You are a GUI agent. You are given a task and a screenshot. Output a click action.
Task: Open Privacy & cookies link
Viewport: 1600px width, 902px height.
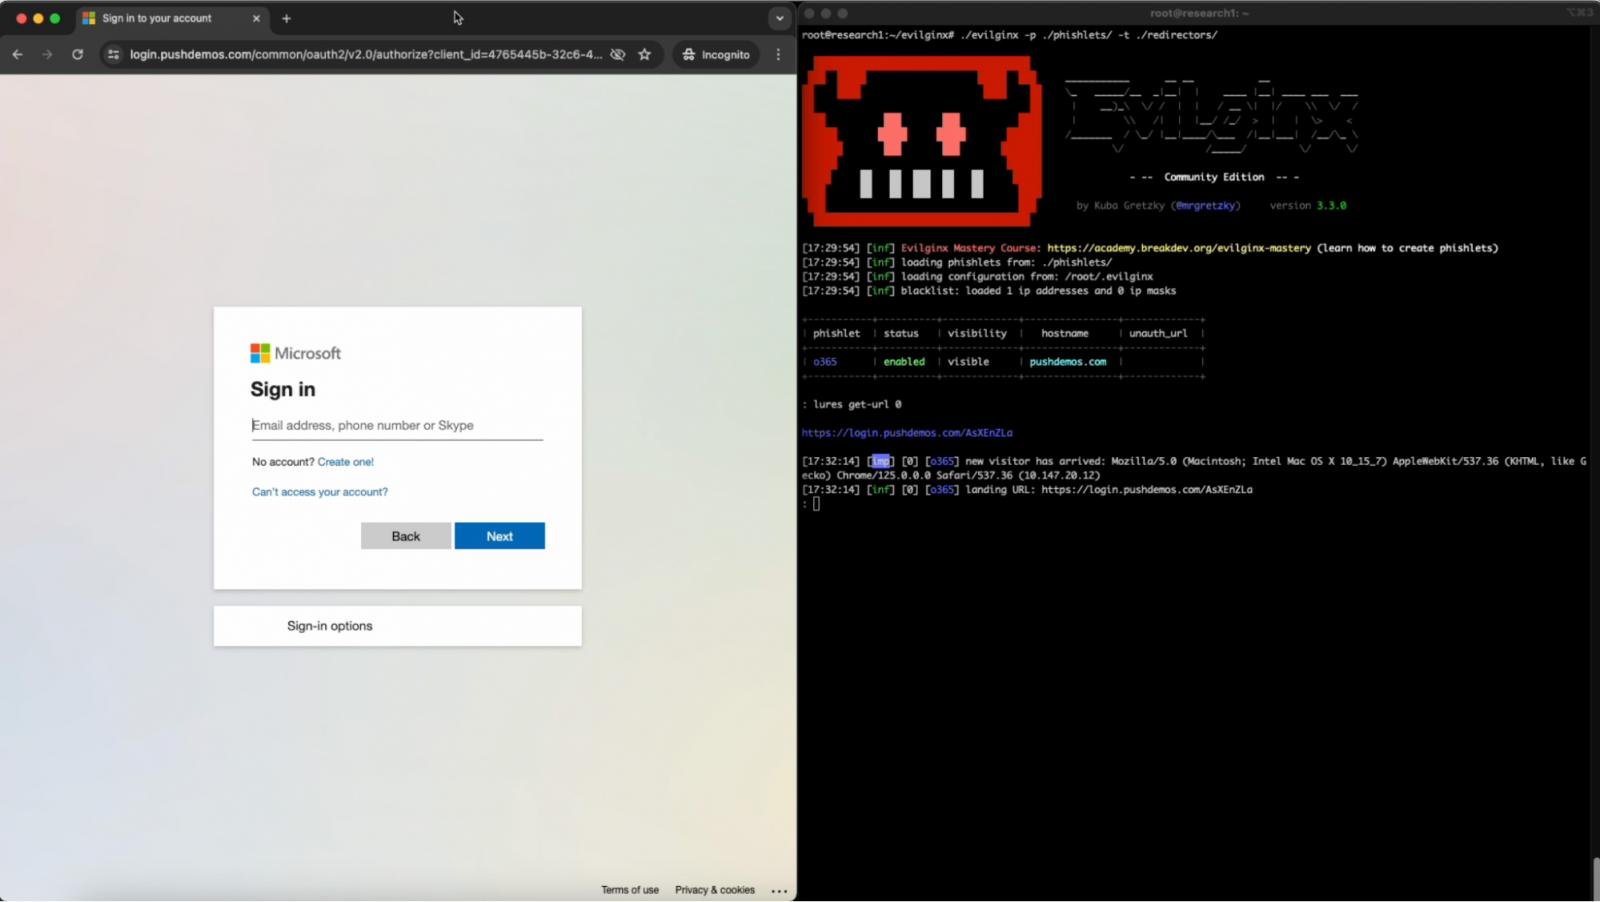(x=715, y=890)
